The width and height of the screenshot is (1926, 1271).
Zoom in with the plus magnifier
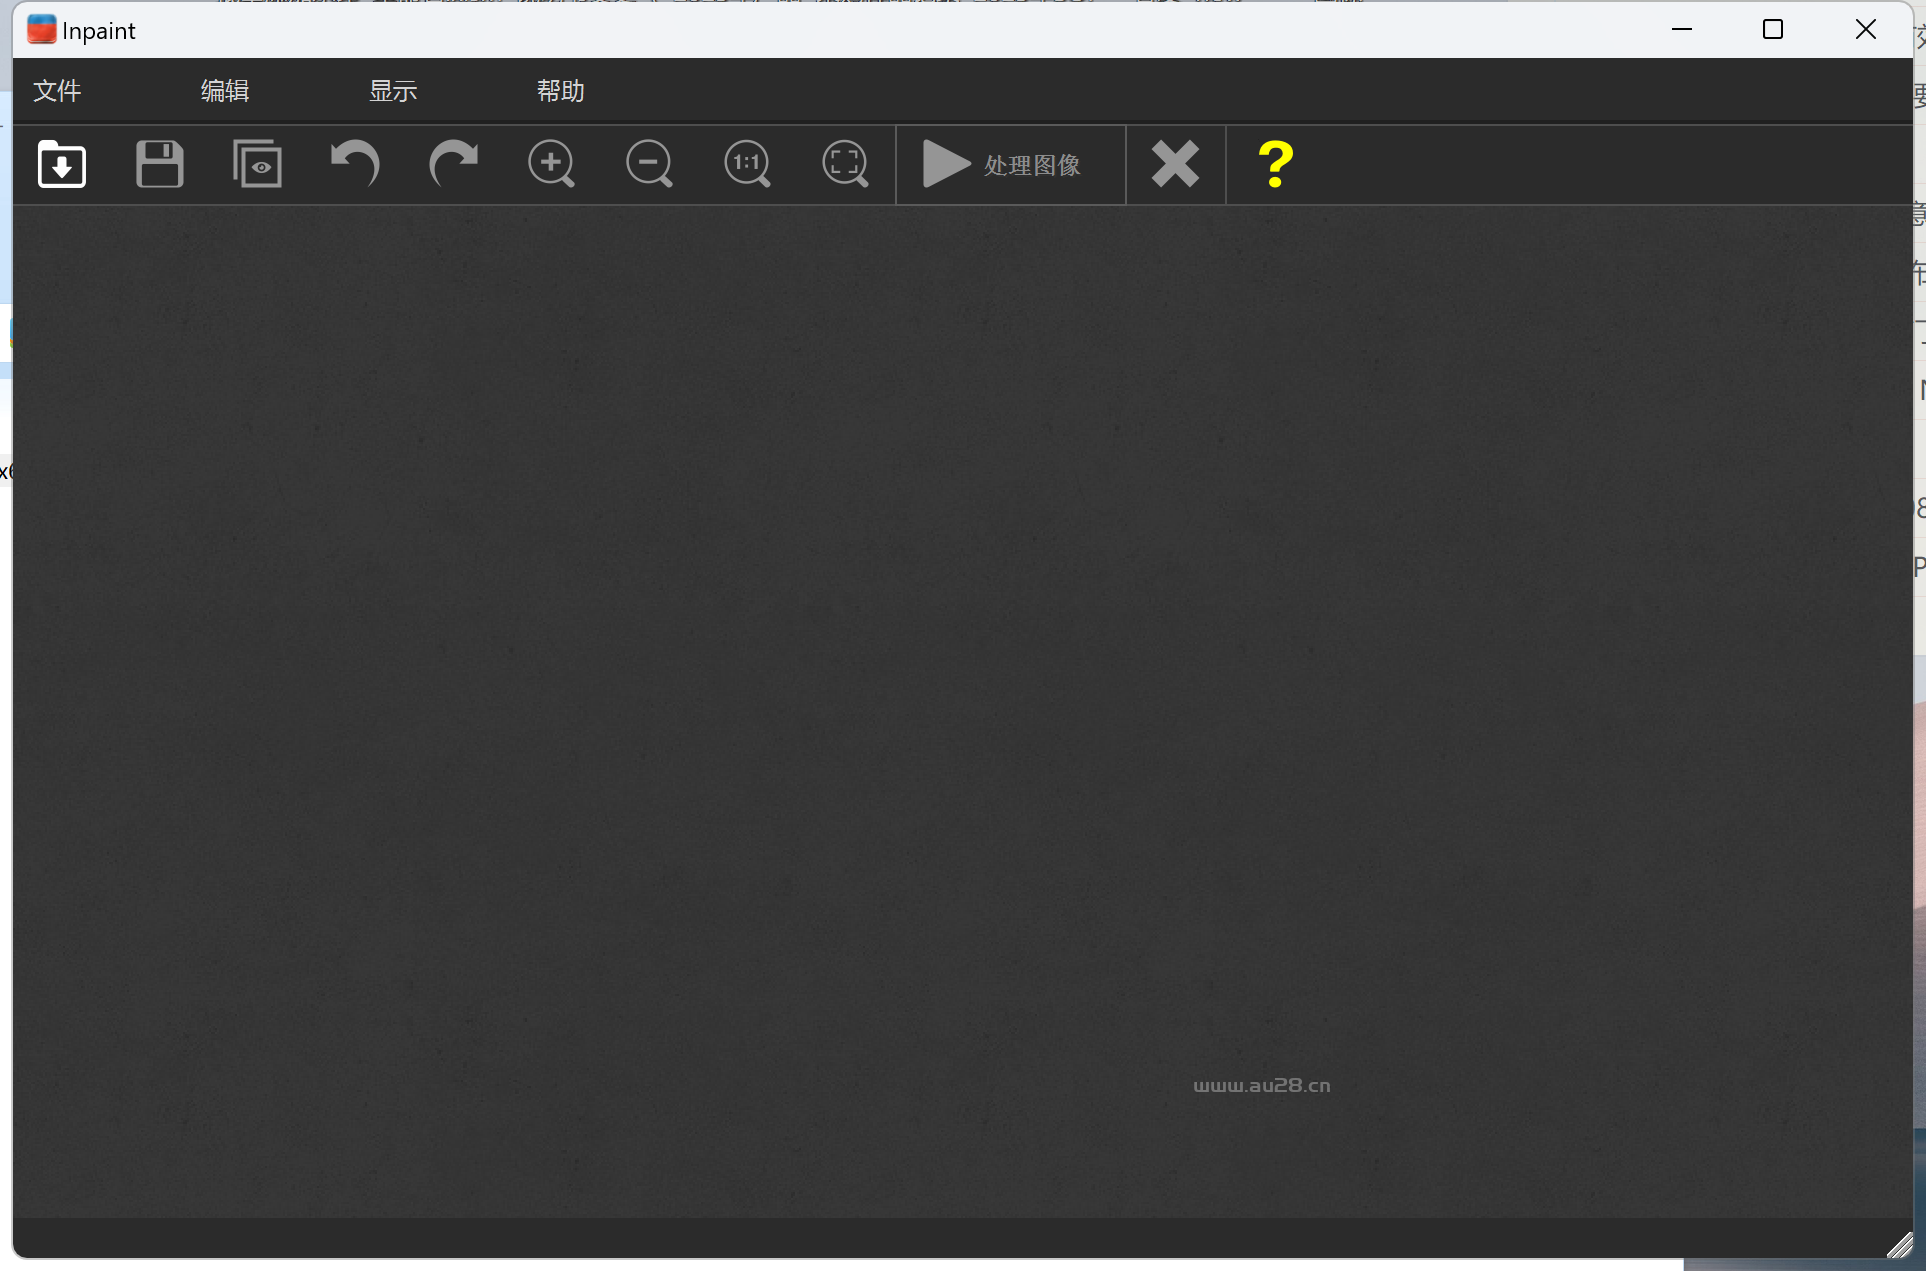click(551, 164)
